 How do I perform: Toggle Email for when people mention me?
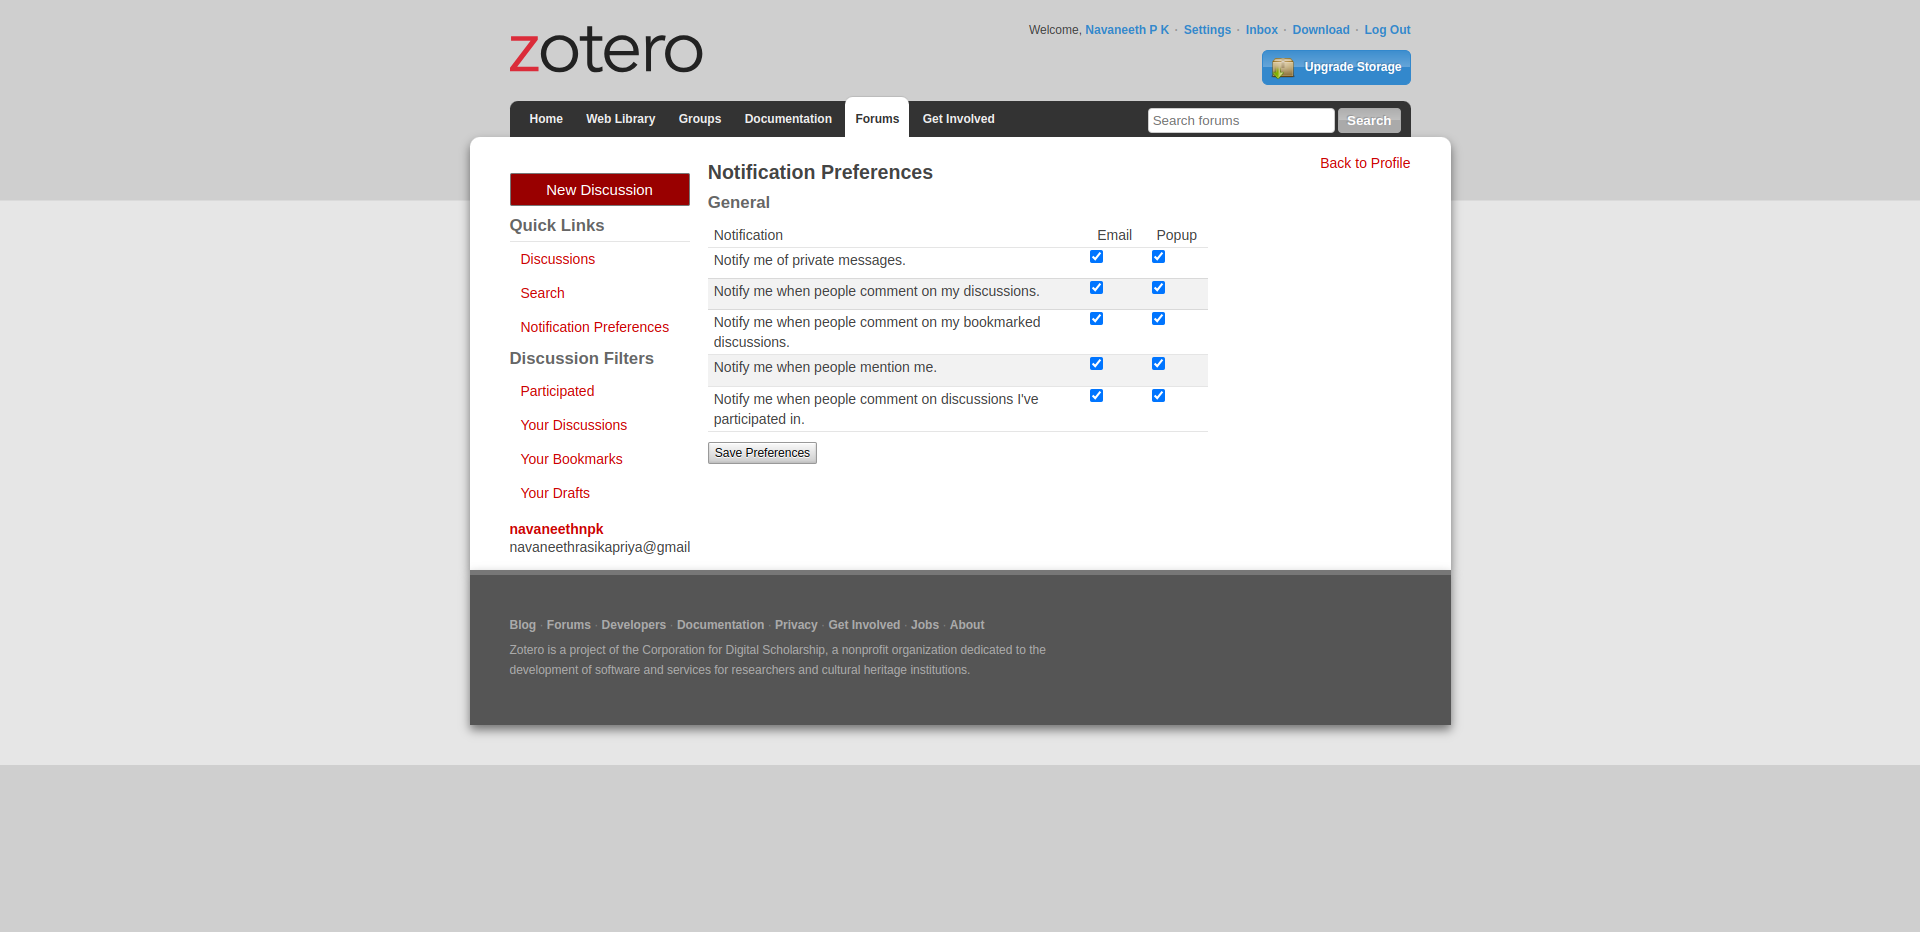[1097, 364]
